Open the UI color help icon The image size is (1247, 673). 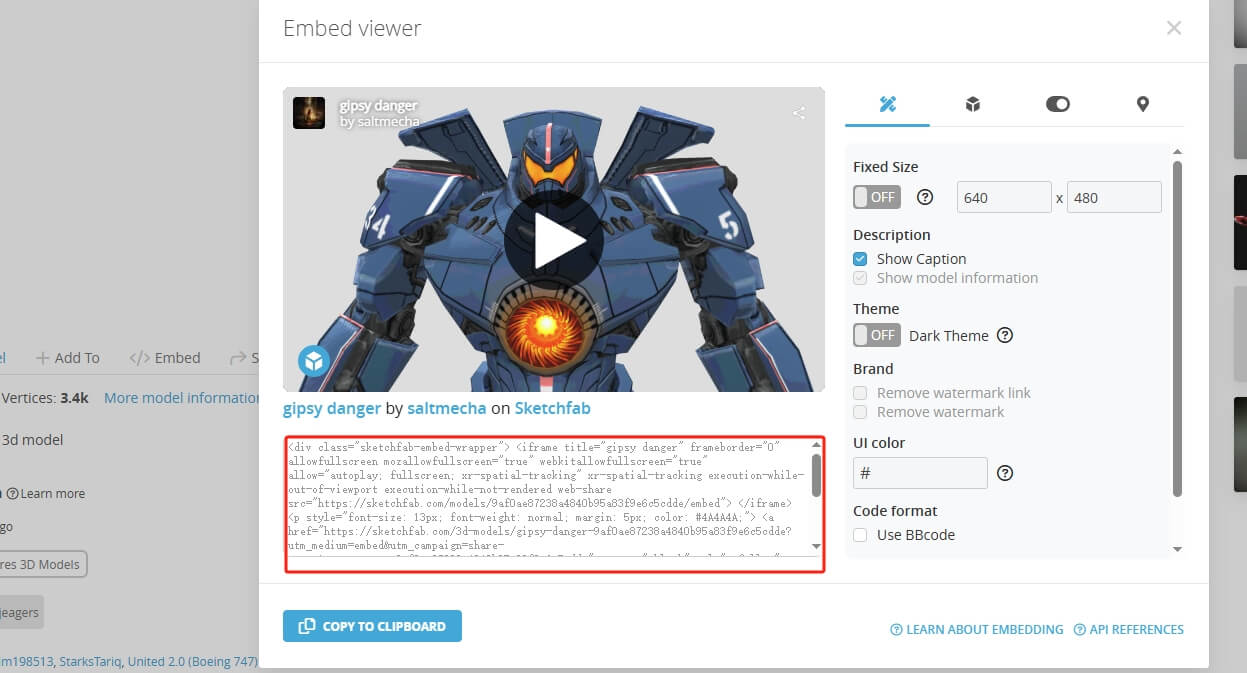[x=1005, y=473]
